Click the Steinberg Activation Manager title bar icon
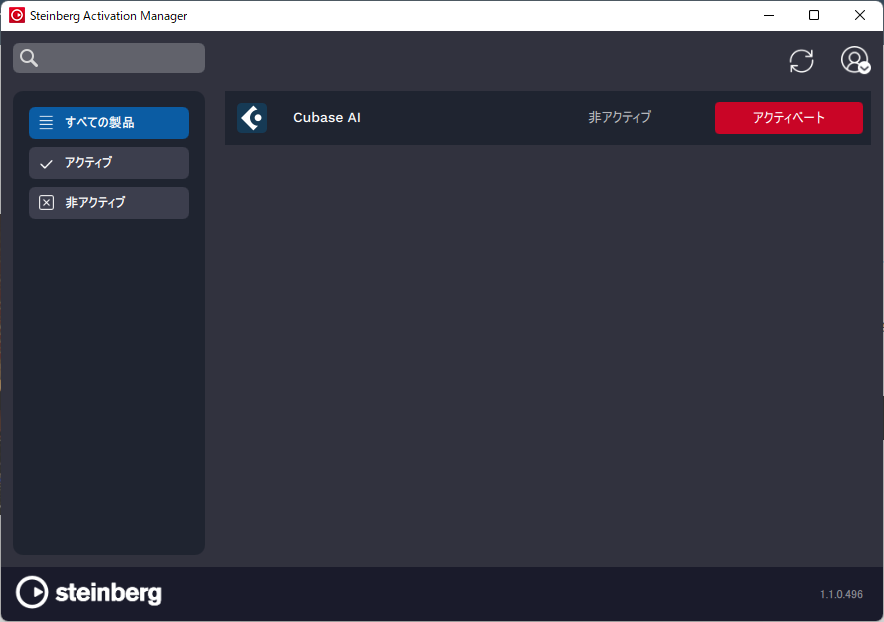The width and height of the screenshot is (884, 622). 17,15
